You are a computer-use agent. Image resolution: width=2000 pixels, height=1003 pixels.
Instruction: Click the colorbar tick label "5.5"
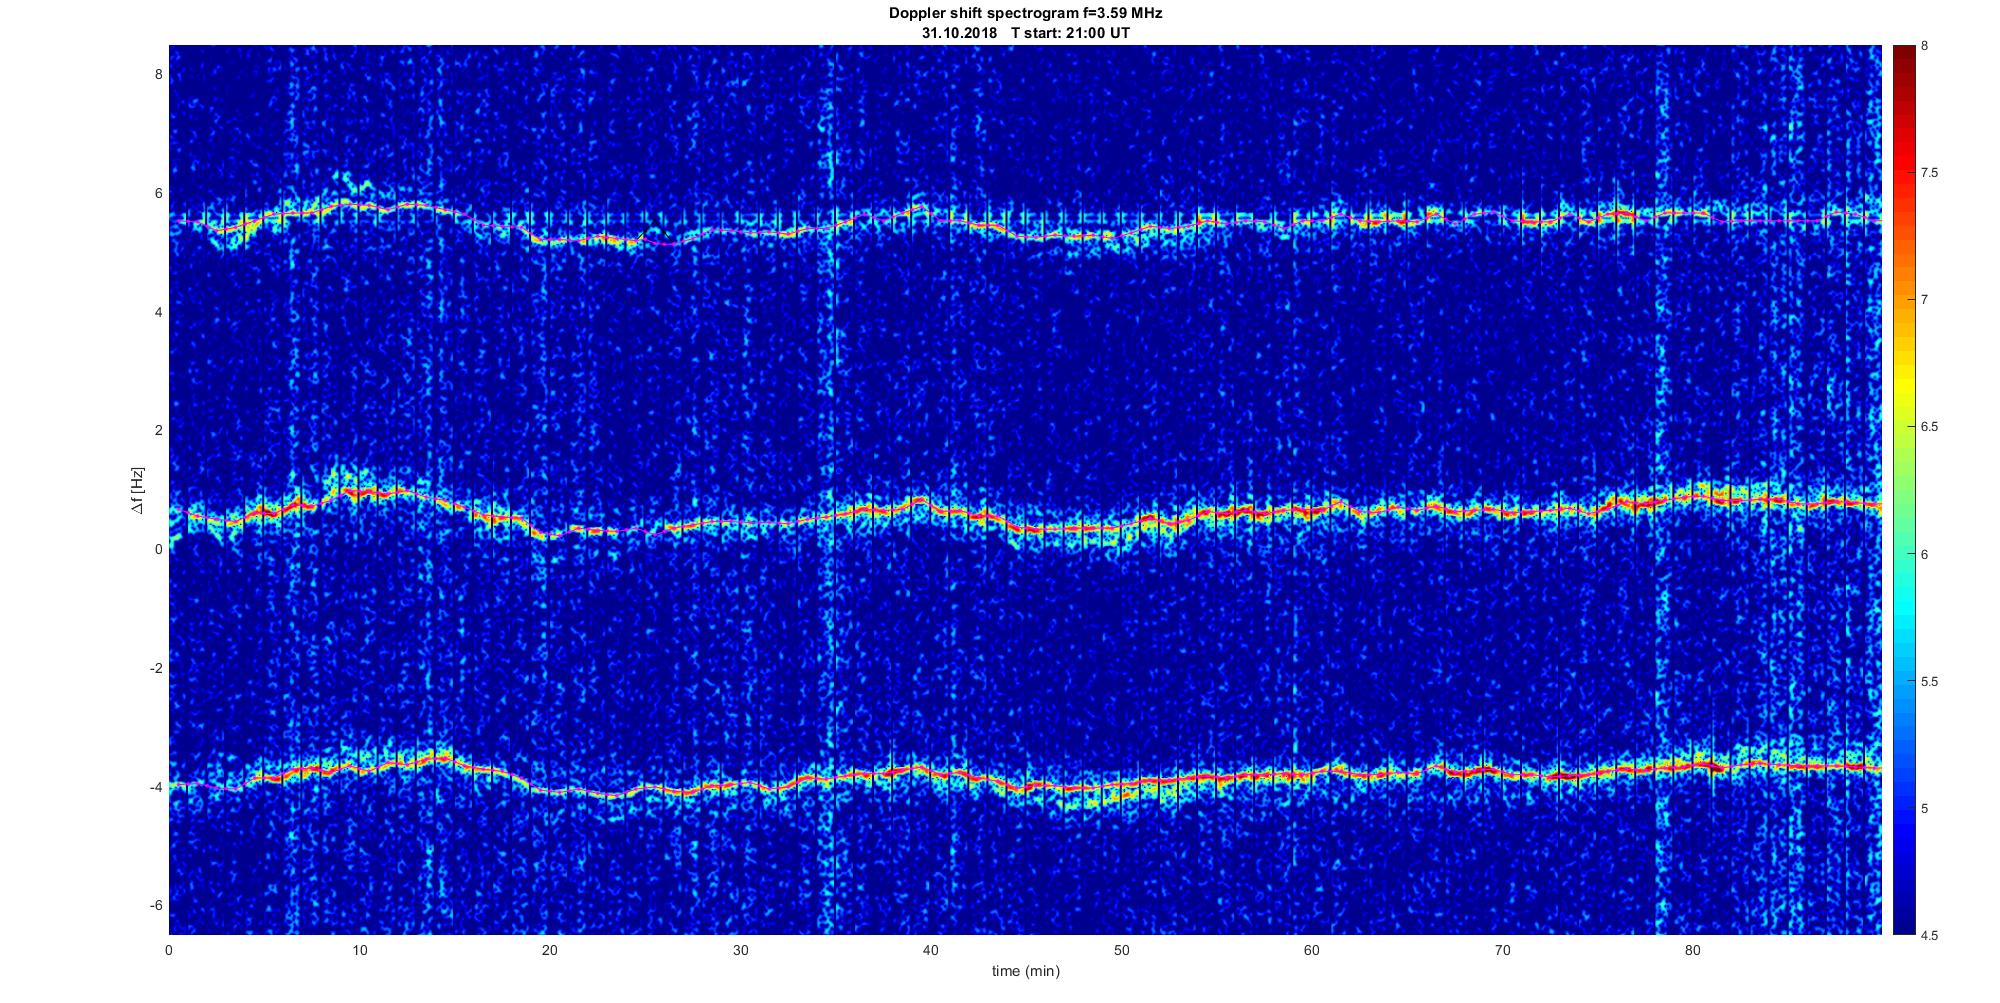pos(1929,681)
